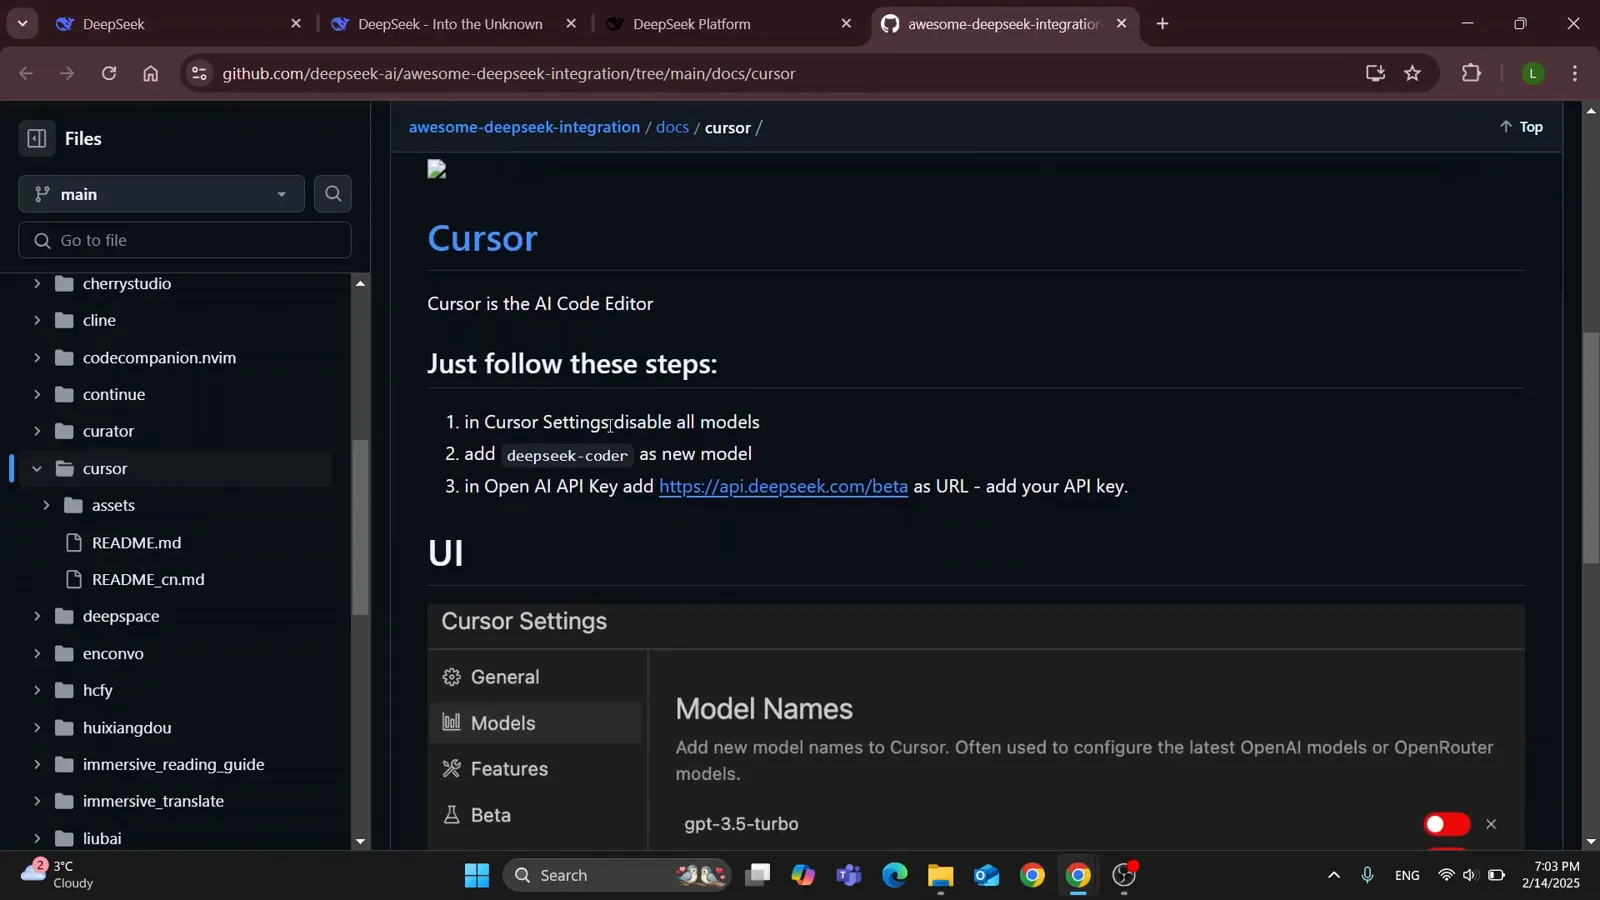
Task: Click the taskbar Search box
Action: (x=617, y=876)
